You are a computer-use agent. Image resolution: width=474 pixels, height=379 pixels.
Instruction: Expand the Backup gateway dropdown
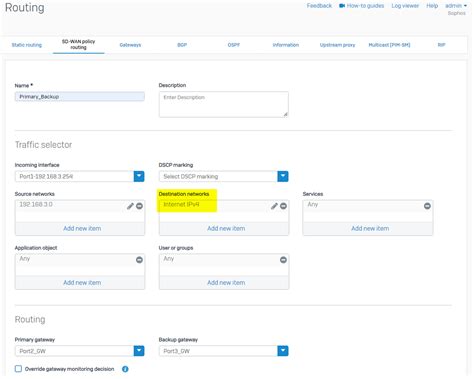coord(283,351)
